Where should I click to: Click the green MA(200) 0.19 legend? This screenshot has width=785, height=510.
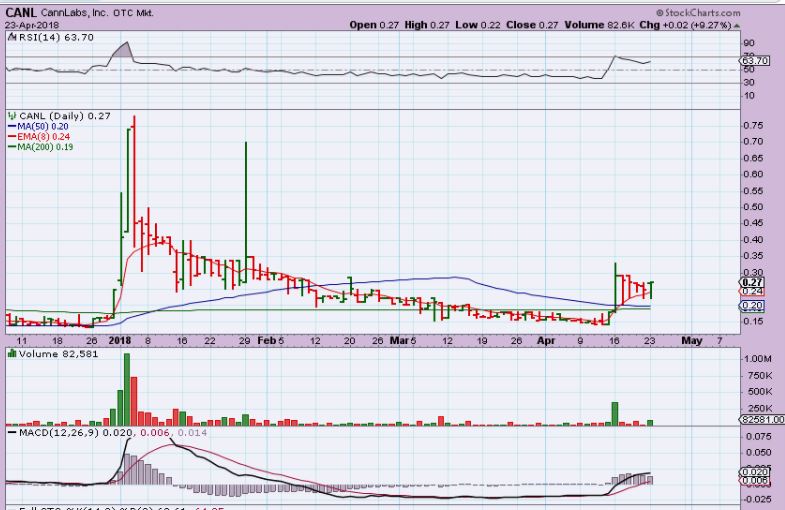tap(41, 147)
